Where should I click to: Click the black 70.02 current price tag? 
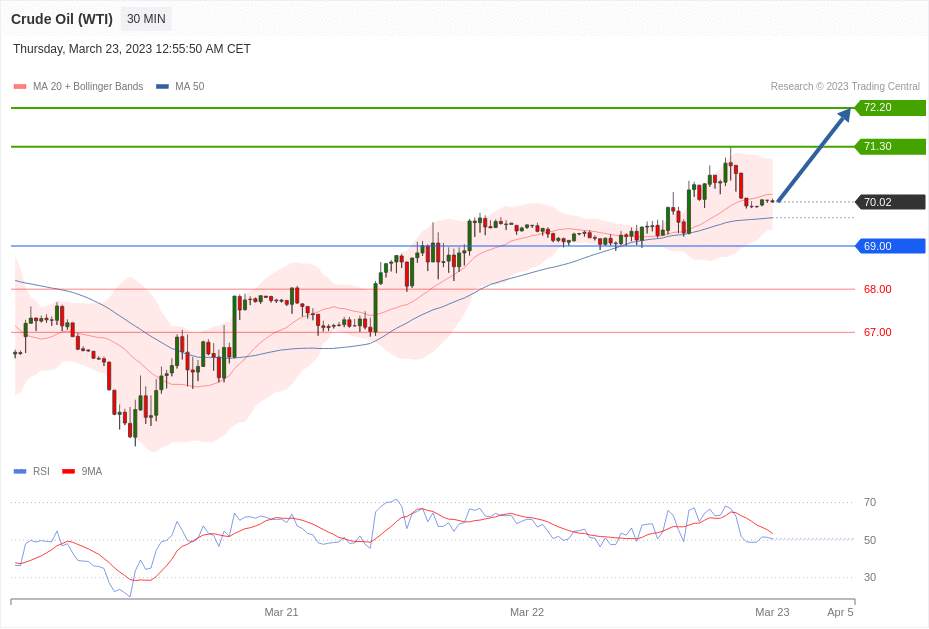pos(890,202)
